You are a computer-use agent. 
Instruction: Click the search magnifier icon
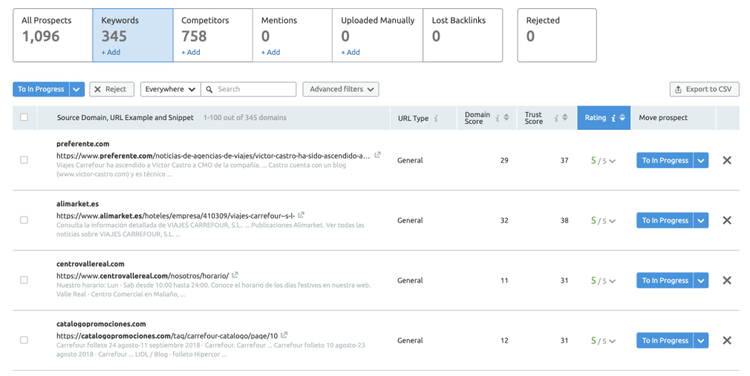coord(209,89)
